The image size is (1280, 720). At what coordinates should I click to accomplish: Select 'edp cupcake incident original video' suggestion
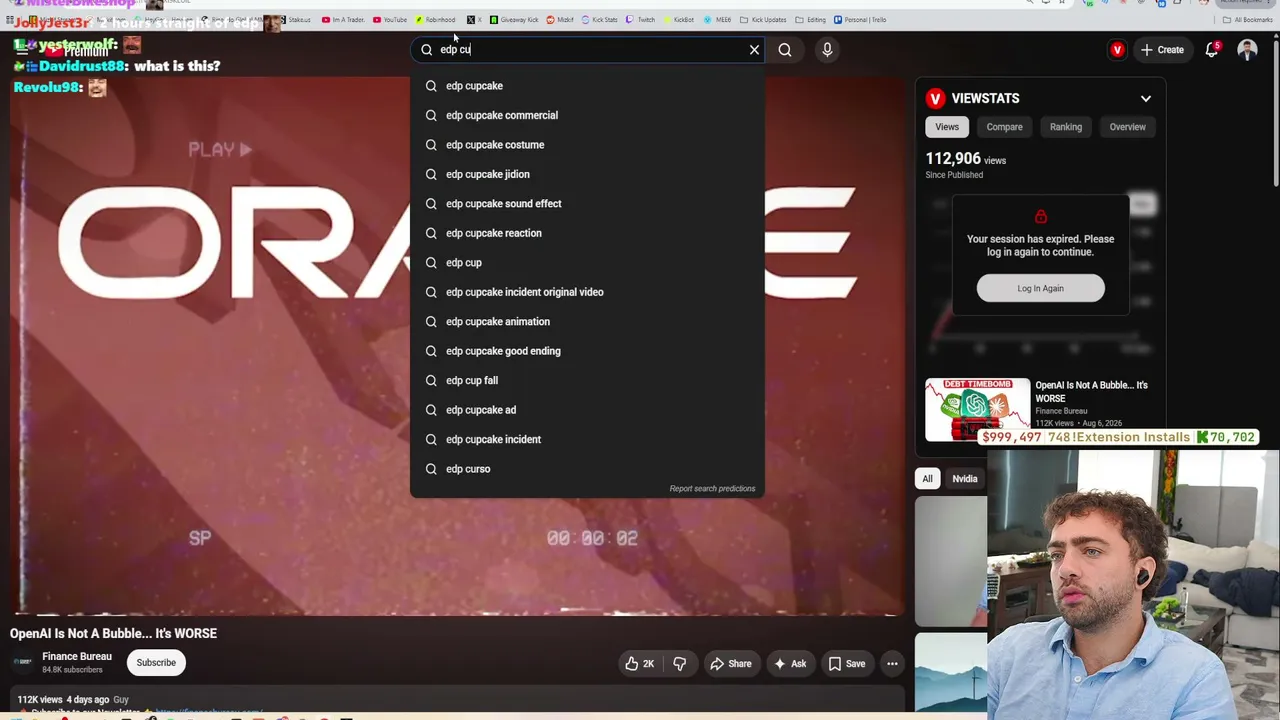(587, 292)
